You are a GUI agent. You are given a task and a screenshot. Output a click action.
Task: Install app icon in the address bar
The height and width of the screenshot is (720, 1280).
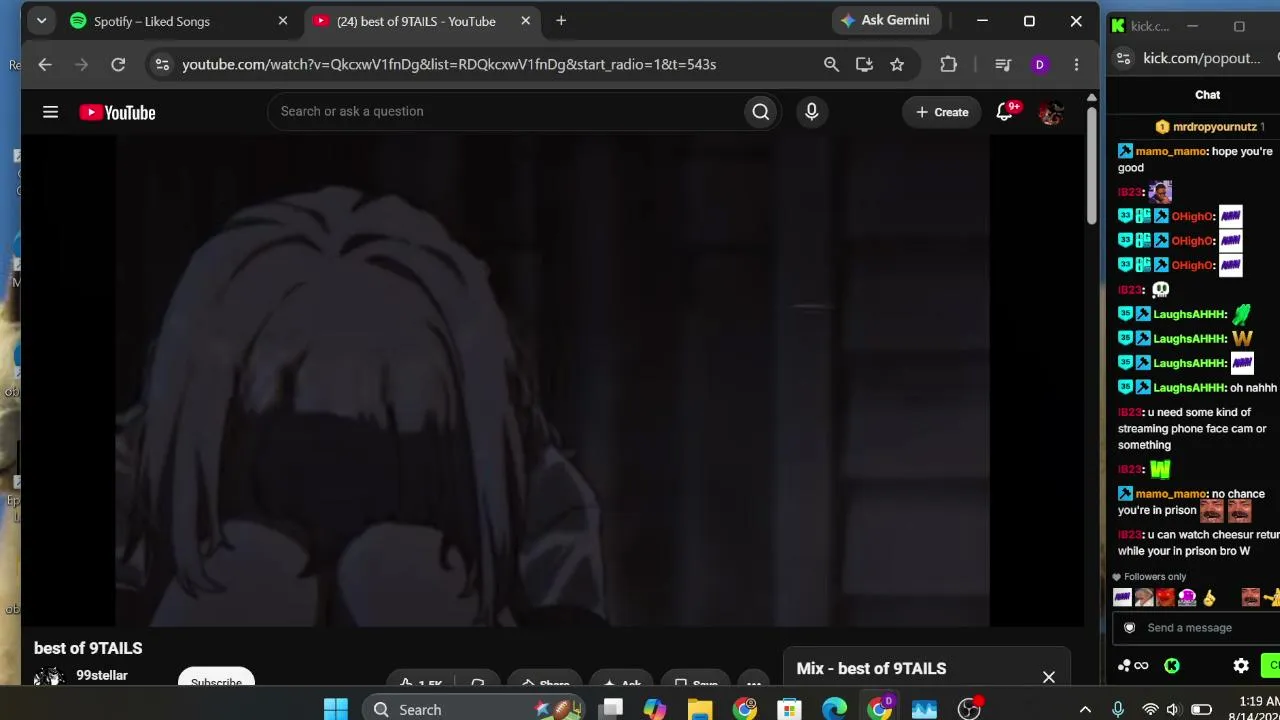tap(864, 64)
